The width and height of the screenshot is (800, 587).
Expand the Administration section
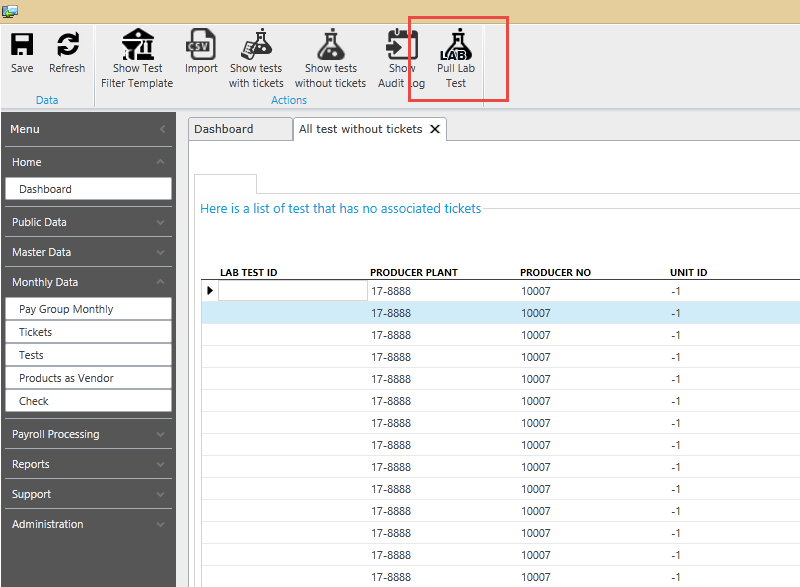point(161,524)
